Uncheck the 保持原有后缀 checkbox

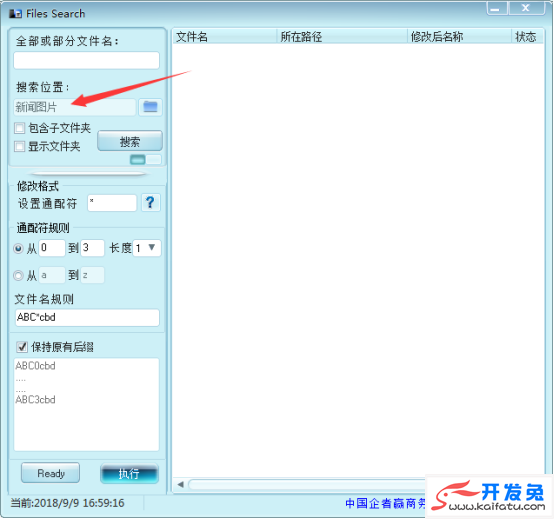point(22,347)
